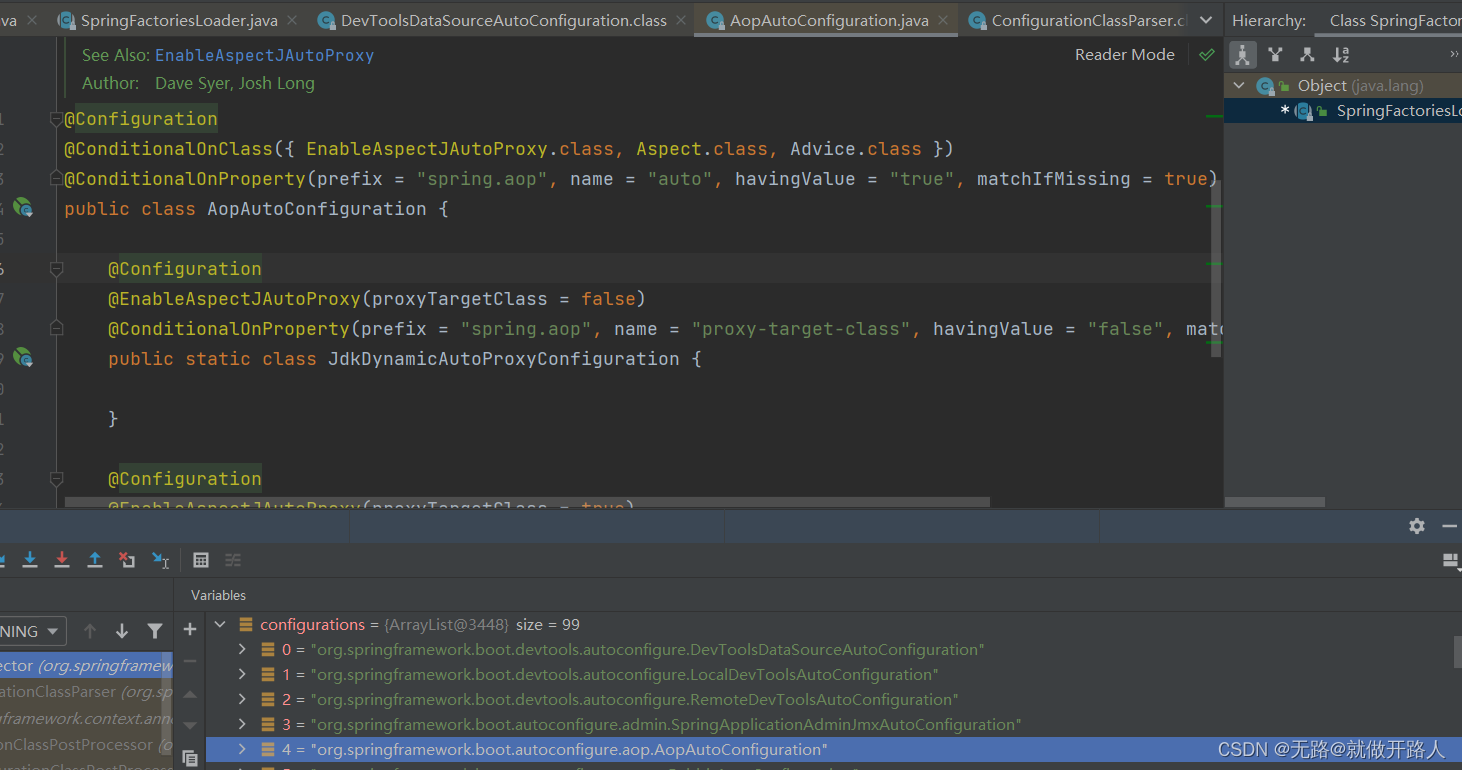Click the editor vertical scrollbar
The height and width of the screenshot is (770, 1462).
click(x=1216, y=270)
